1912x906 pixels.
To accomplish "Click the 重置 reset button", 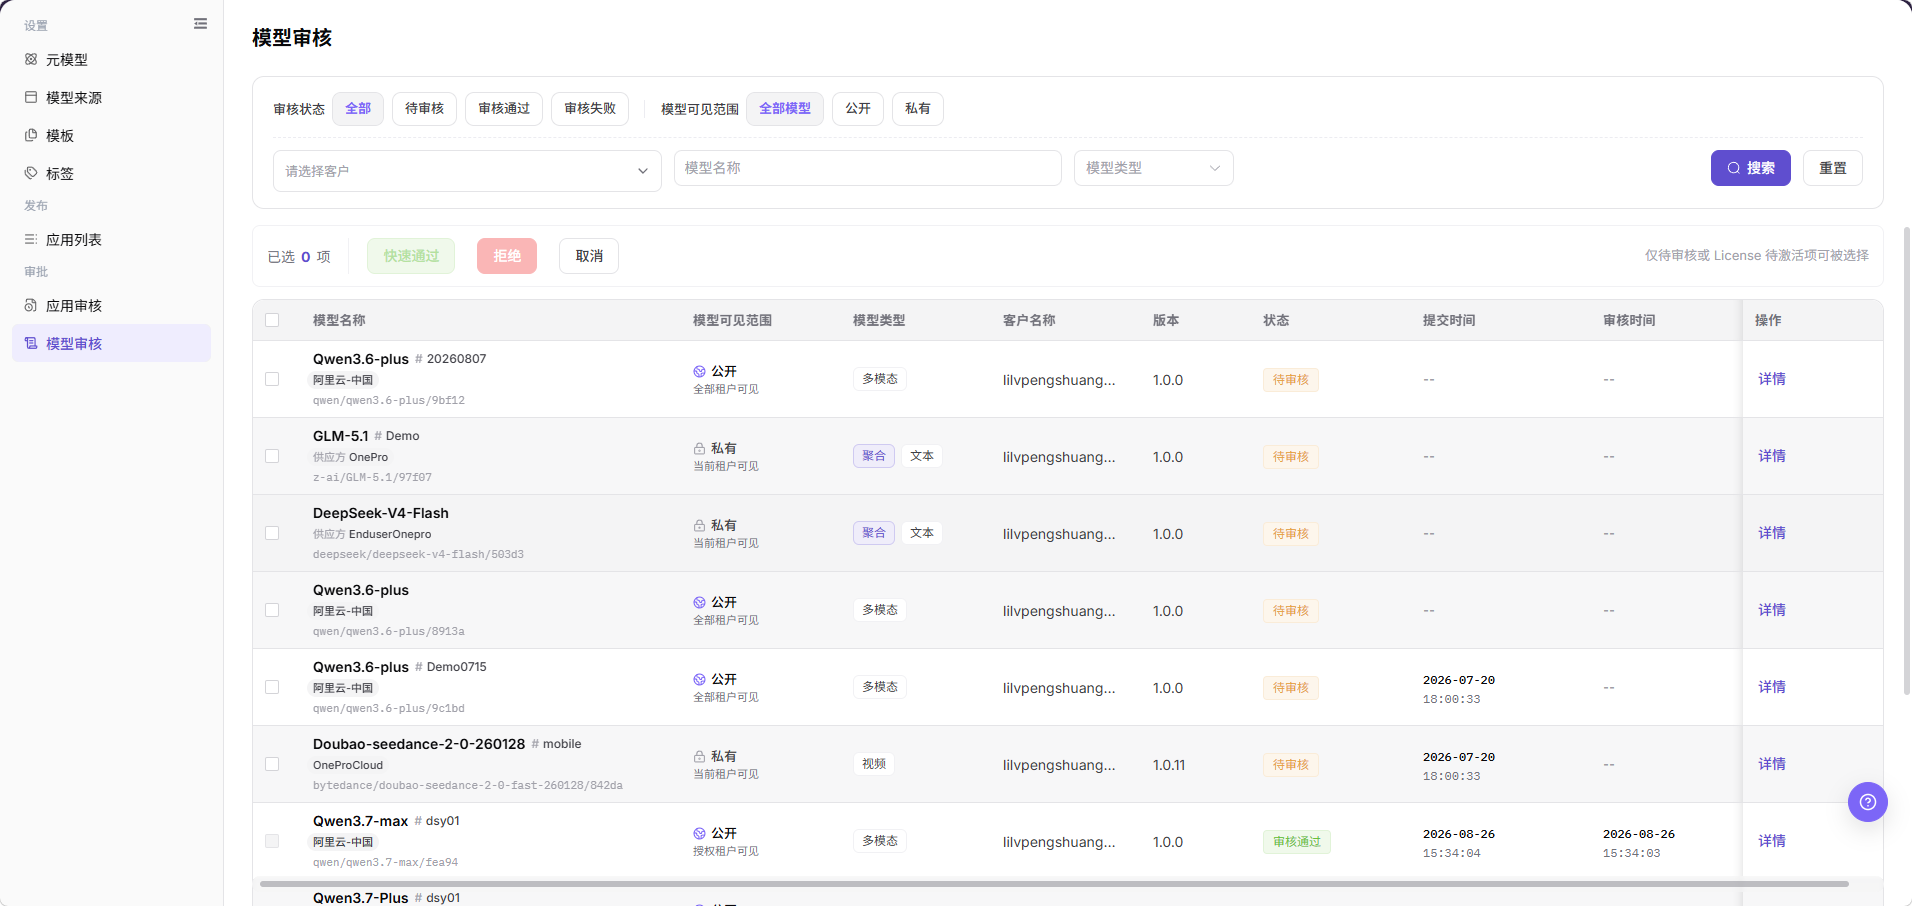I will click(1833, 168).
